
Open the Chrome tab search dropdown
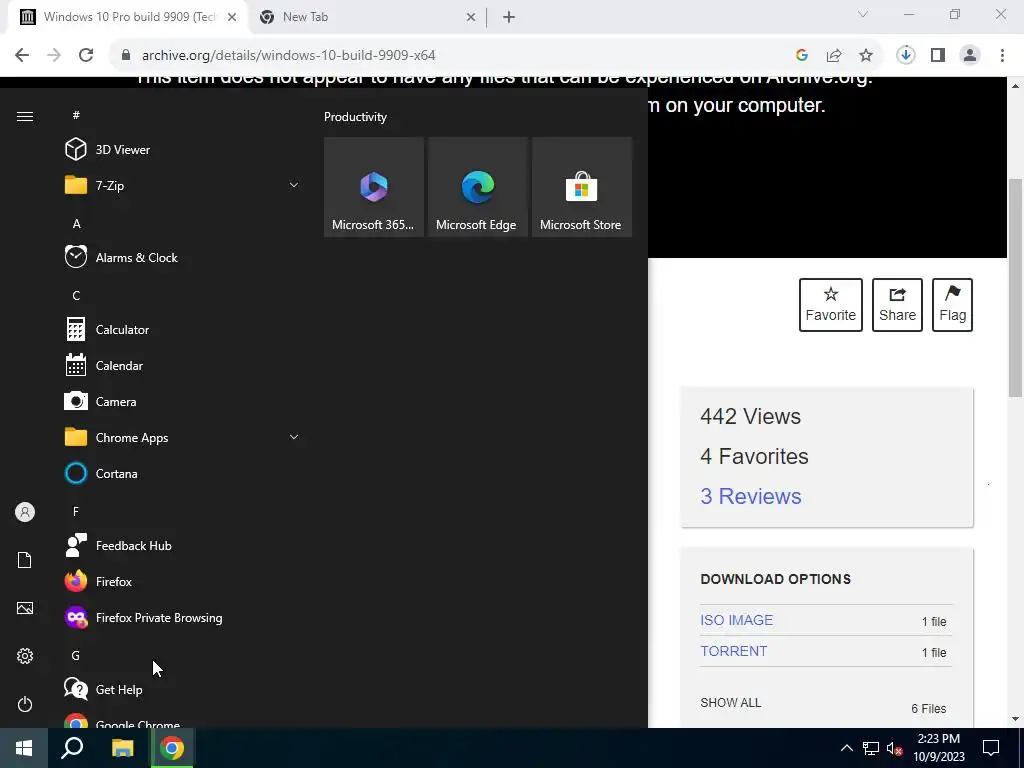[x=863, y=14]
